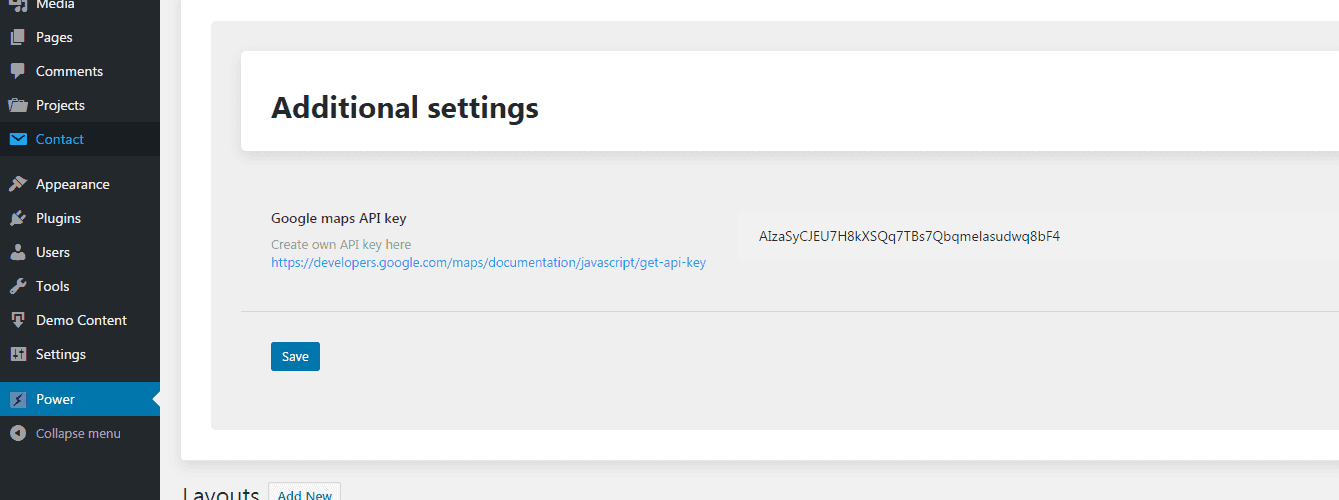The height and width of the screenshot is (500, 1339).
Task: Click the Plugins plug icon
Action: click(x=17, y=219)
